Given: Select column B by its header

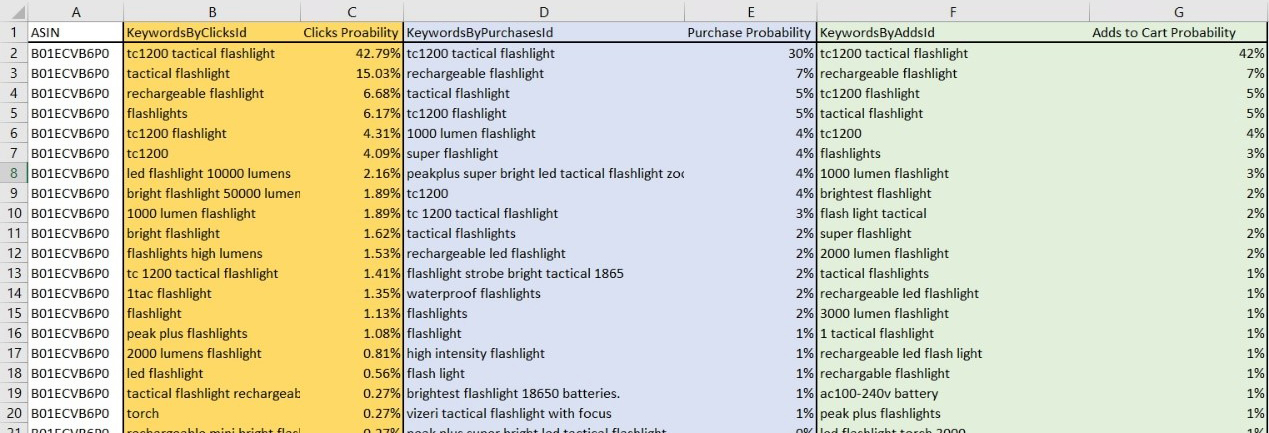Looking at the screenshot, I should tap(212, 10).
